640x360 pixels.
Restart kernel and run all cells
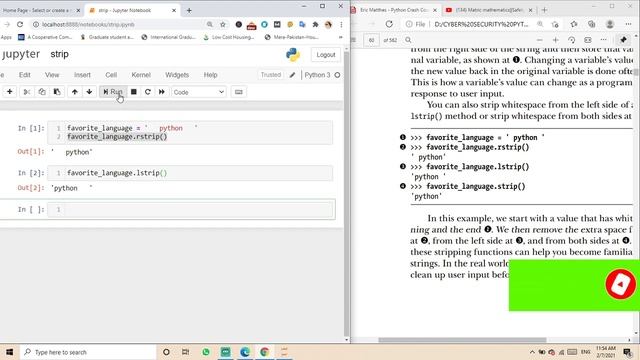[x=162, y=92]
